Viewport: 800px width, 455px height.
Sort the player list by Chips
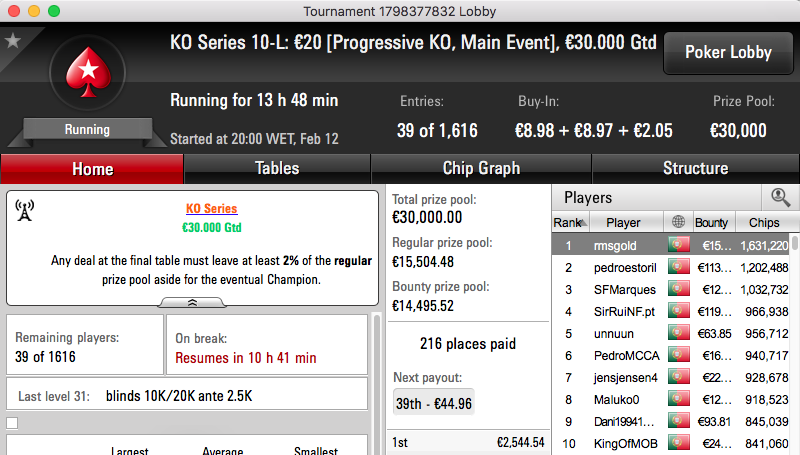tap(764, 222)
